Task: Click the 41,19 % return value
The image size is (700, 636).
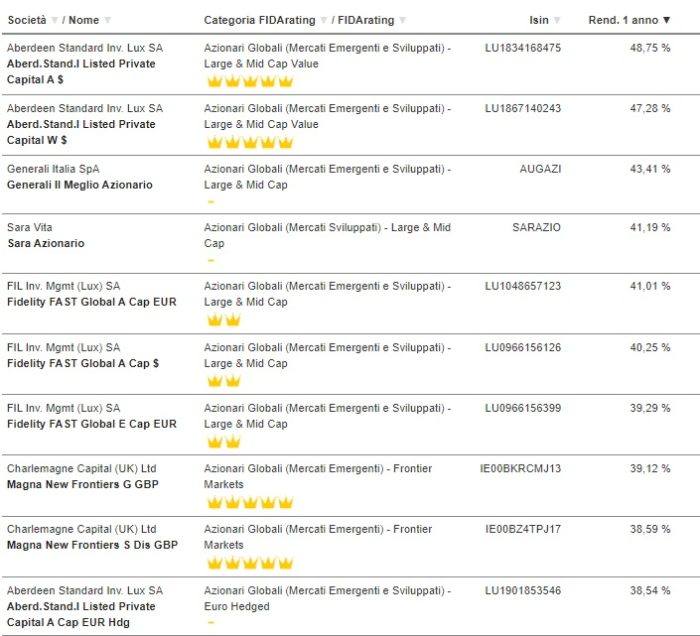Action: click(x=650, y=227)
